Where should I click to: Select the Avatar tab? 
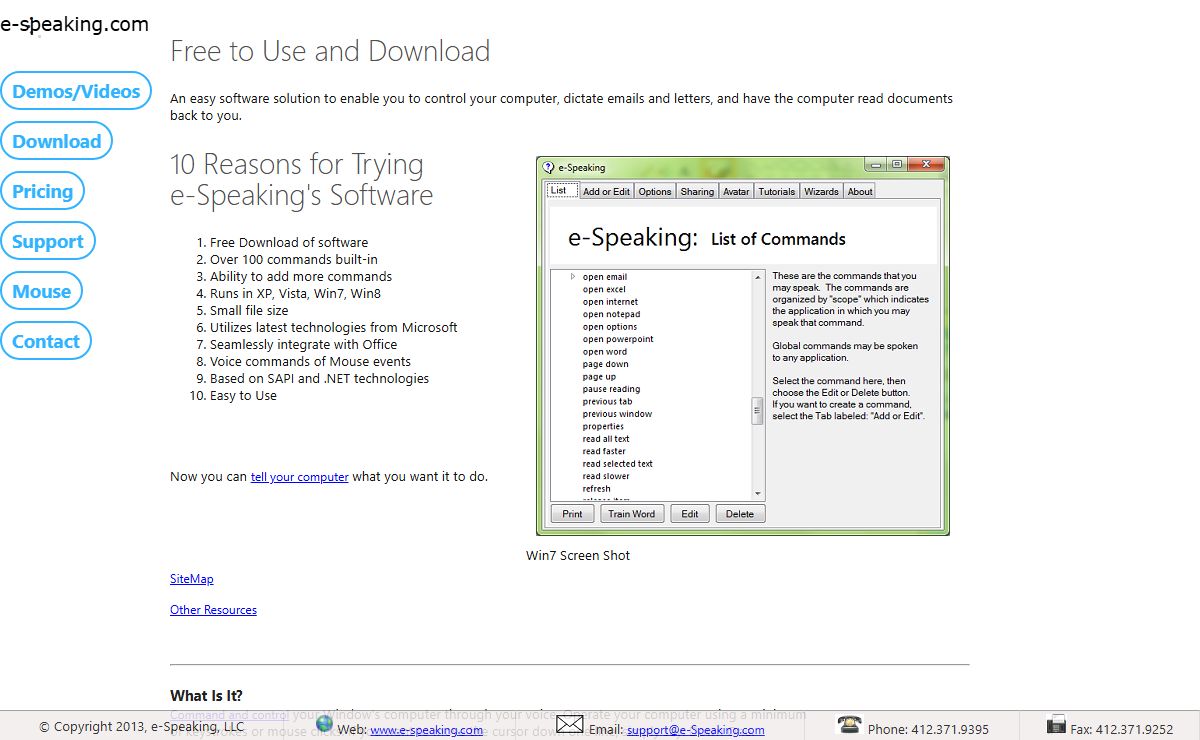coord(736,191)
